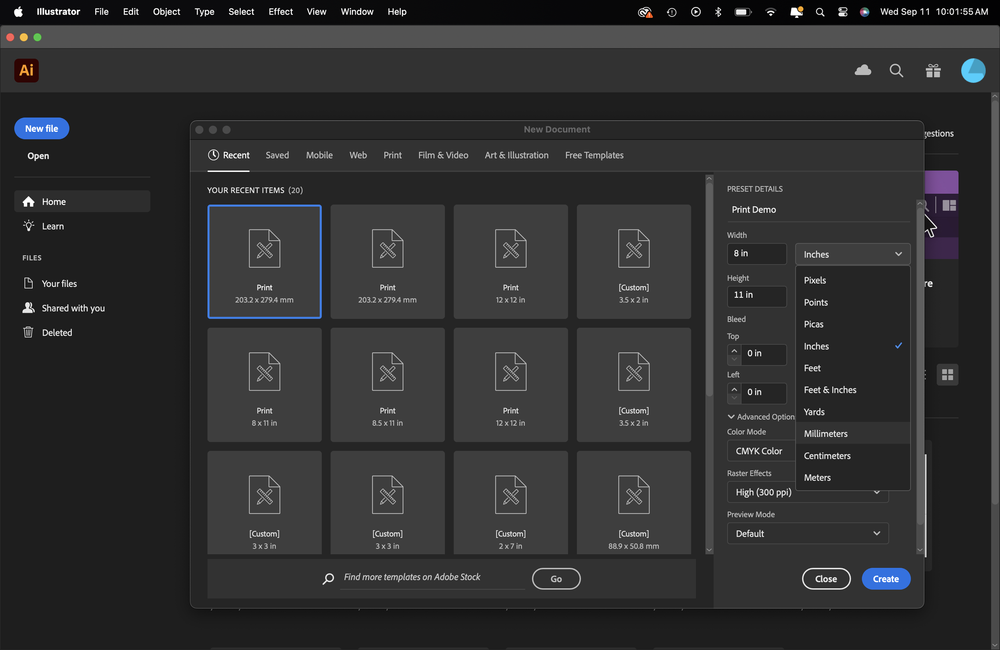Choose Yards from units list
This screenshot has height=650, width=1000.
click(853, 412)
